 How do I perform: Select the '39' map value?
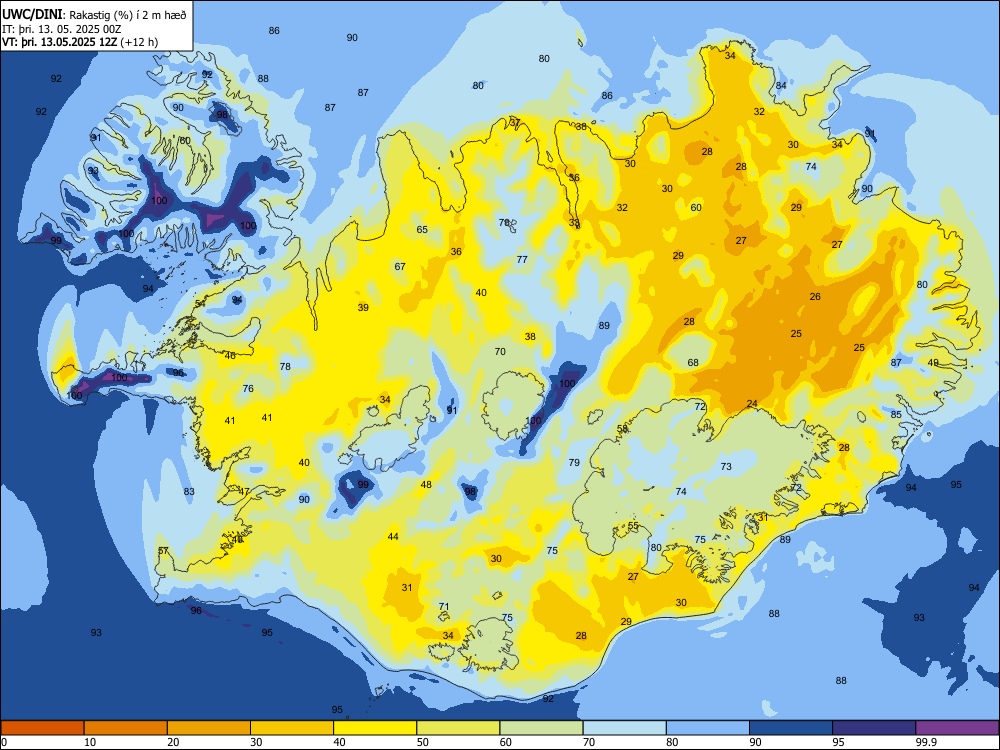click(363, 307)
